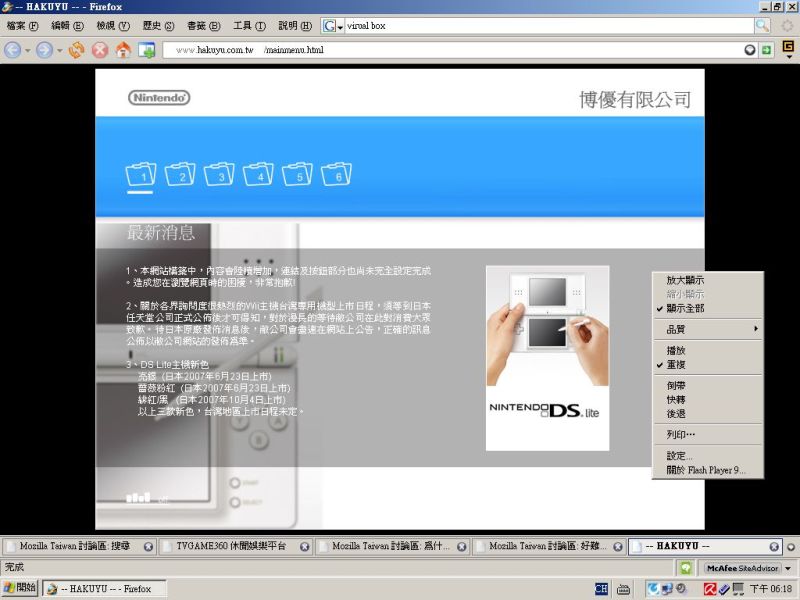This screenshot has height=600, width=800.
Task: Go back with the Back arrow button
Action: [x=13, y=50]
